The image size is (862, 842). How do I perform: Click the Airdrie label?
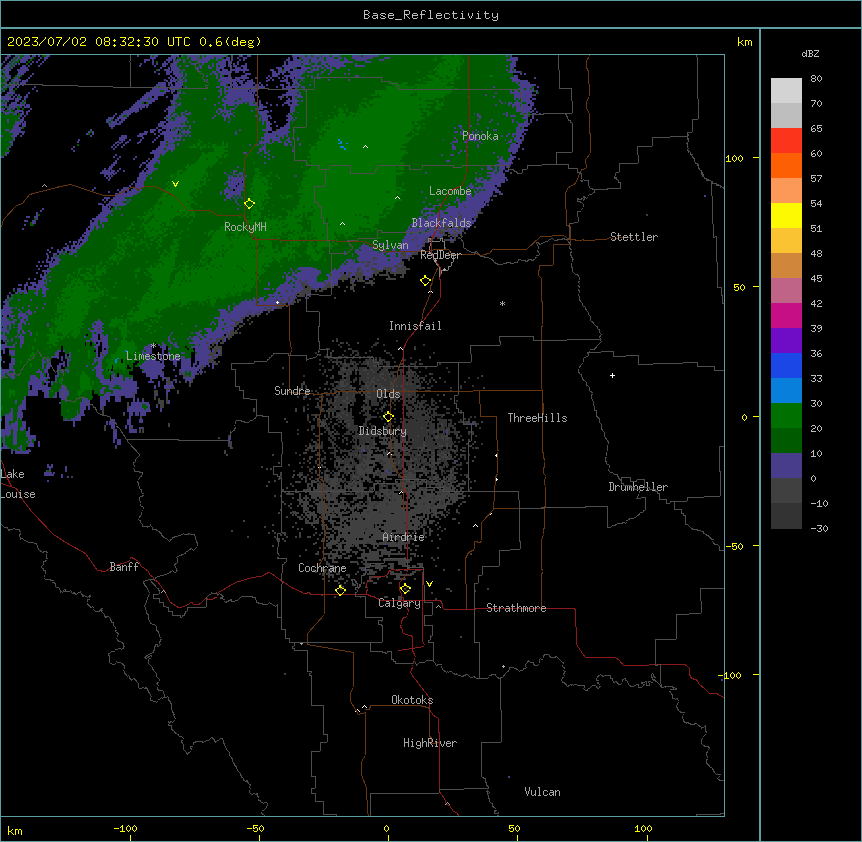(404, 537)
